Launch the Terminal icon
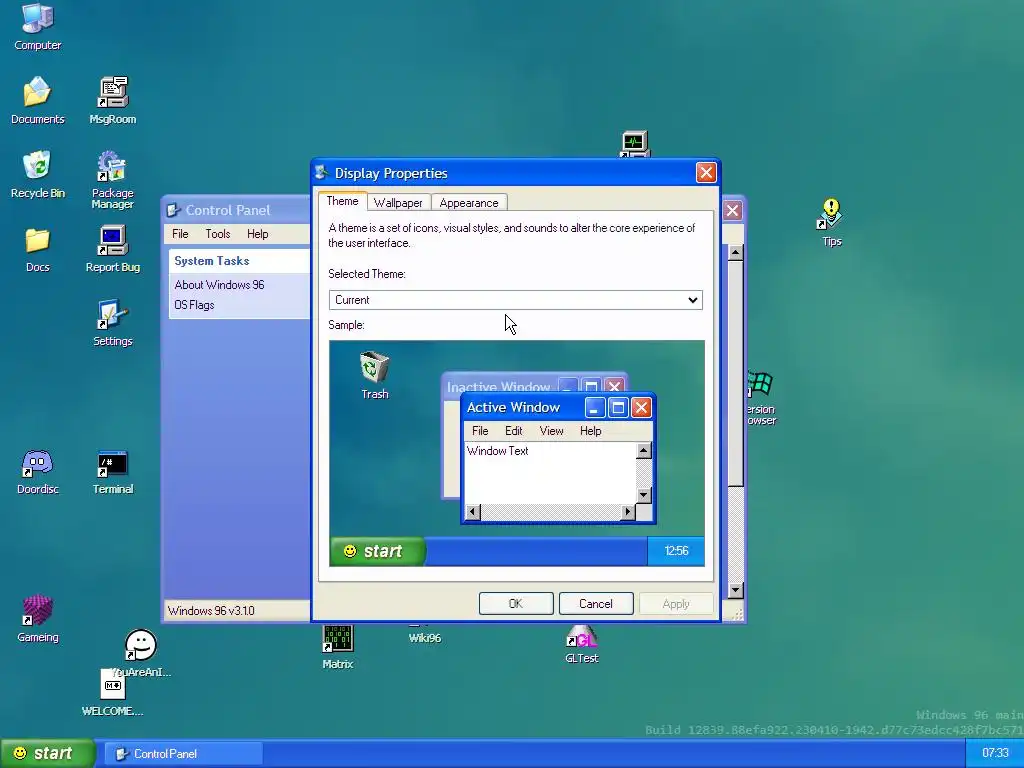Viewport: 1024px width, 768px height. point(112,471)
